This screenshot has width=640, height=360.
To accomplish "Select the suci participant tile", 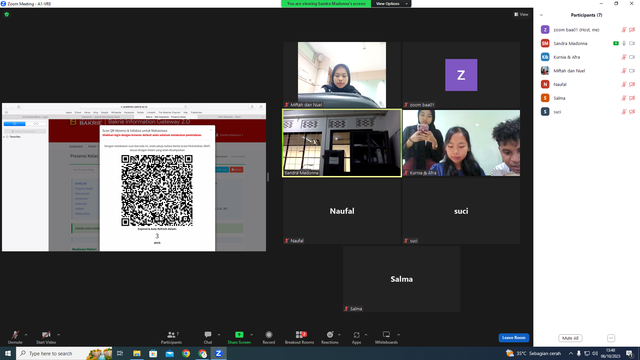I will tap(461, 211).
